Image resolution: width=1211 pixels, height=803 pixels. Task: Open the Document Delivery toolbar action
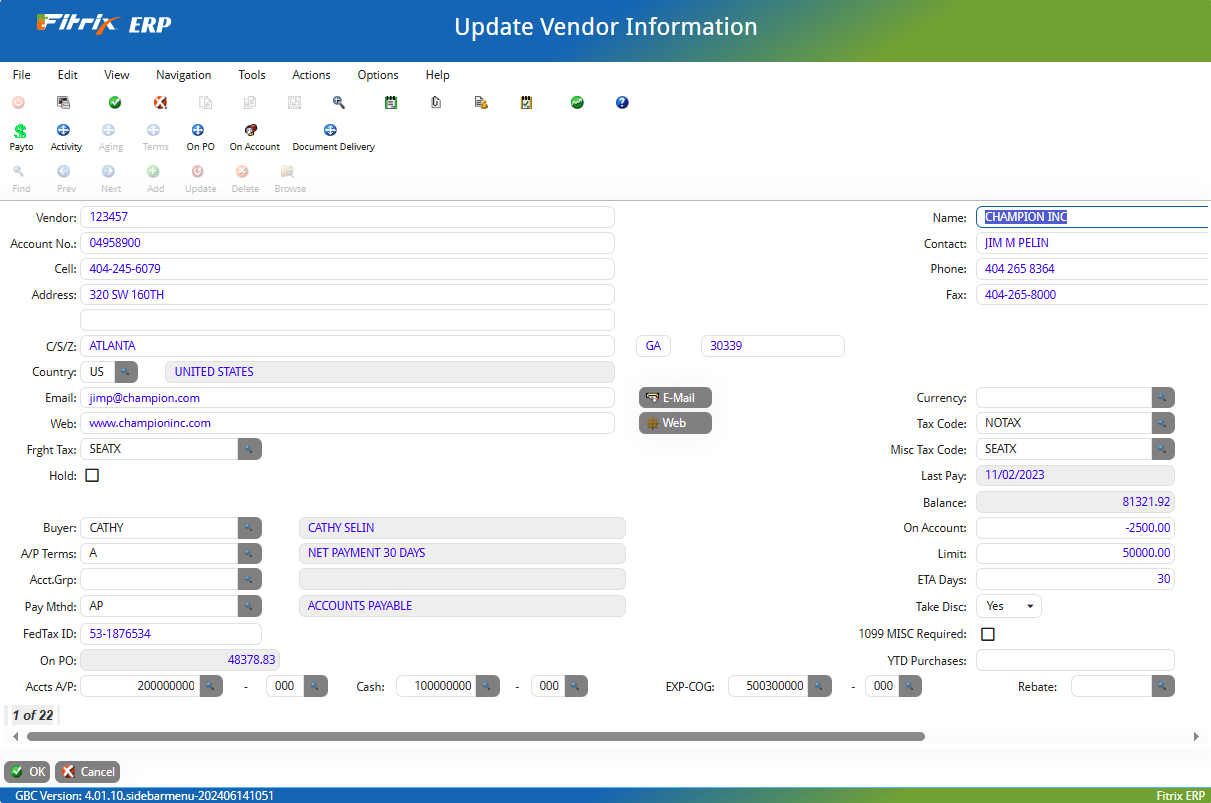[x=333, y=137]
